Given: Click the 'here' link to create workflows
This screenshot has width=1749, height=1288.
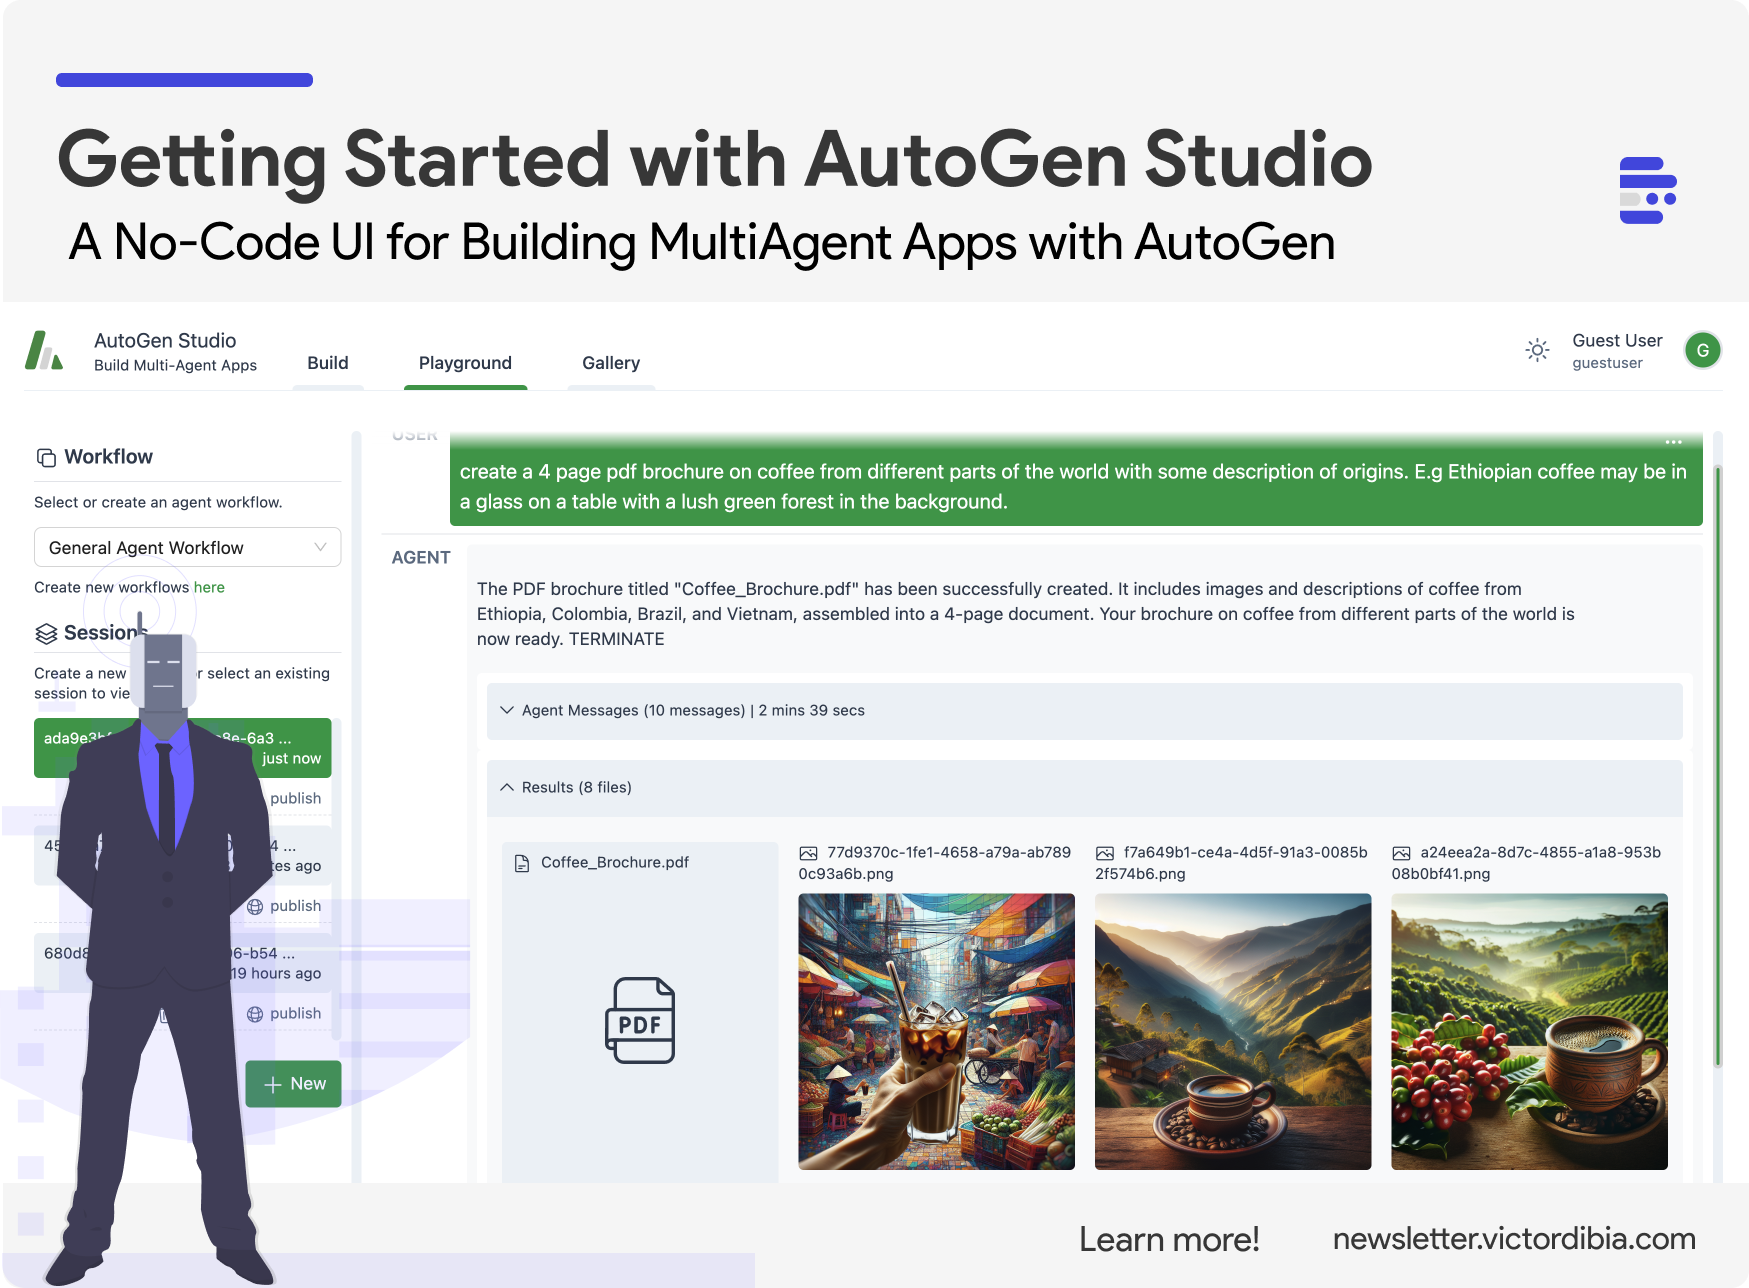Looking at the screenshot, I should pyautogui.click(x=209, y=587).
